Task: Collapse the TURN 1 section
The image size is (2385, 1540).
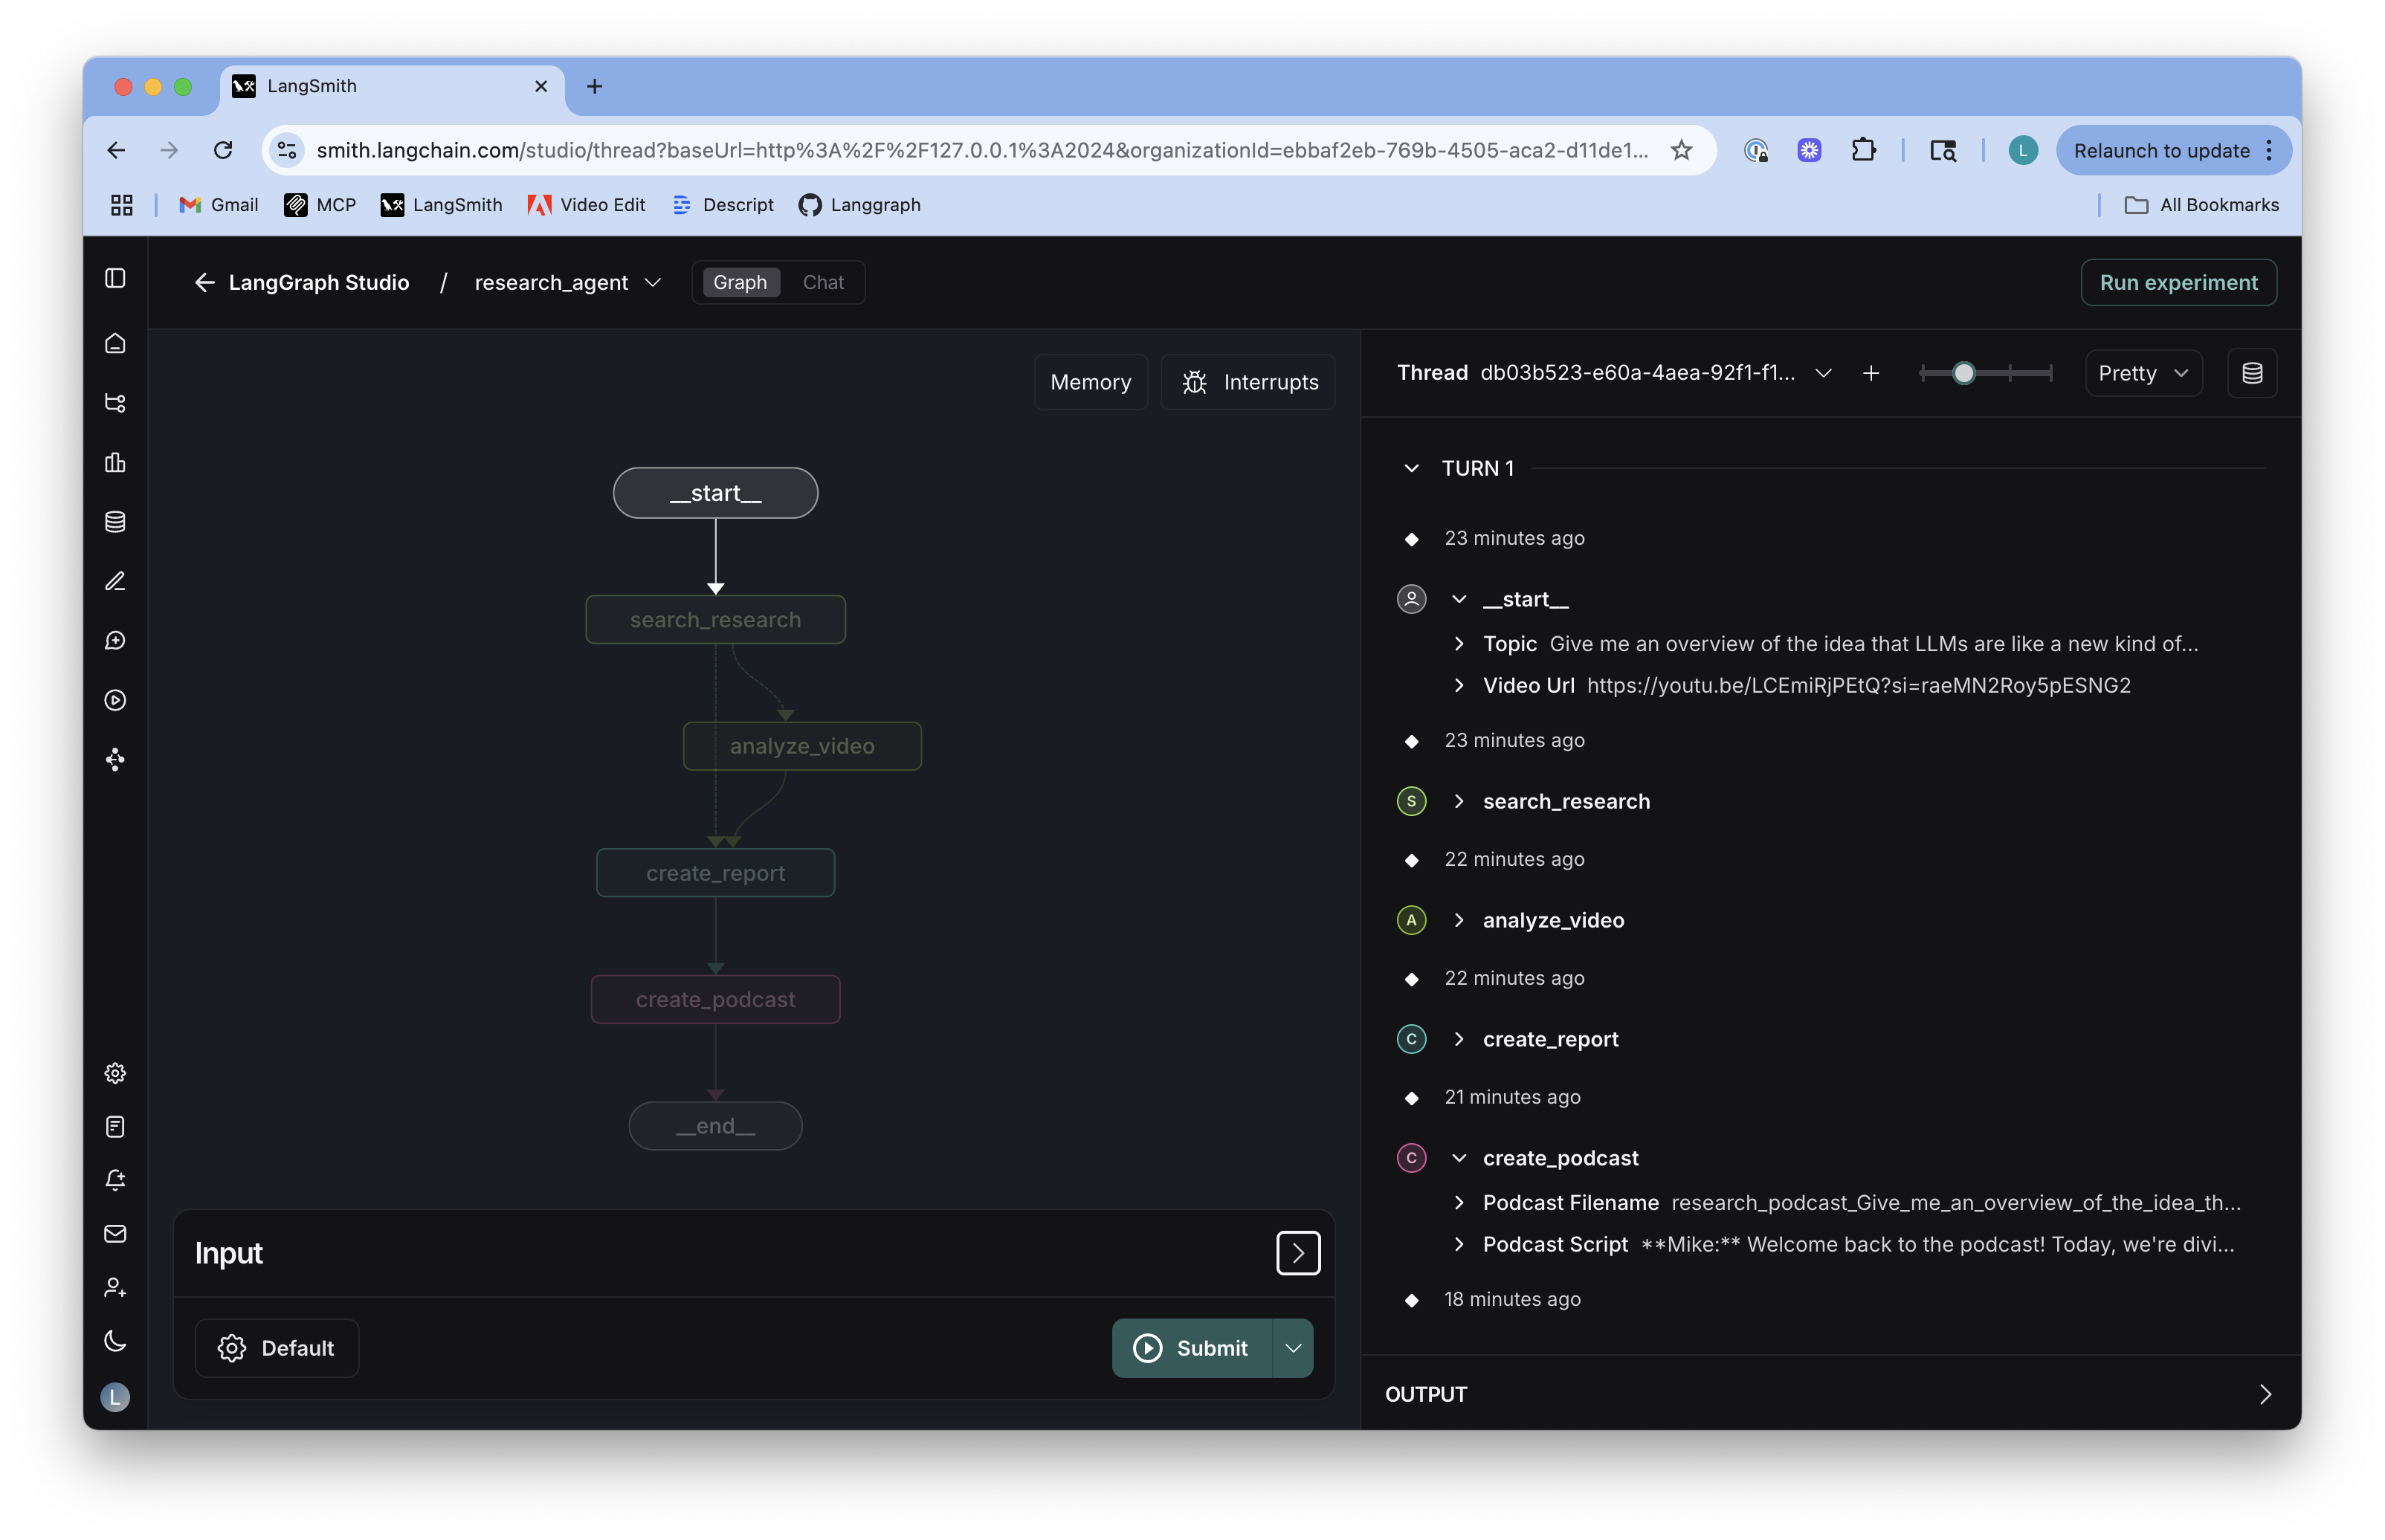Action: (1411, 468)
